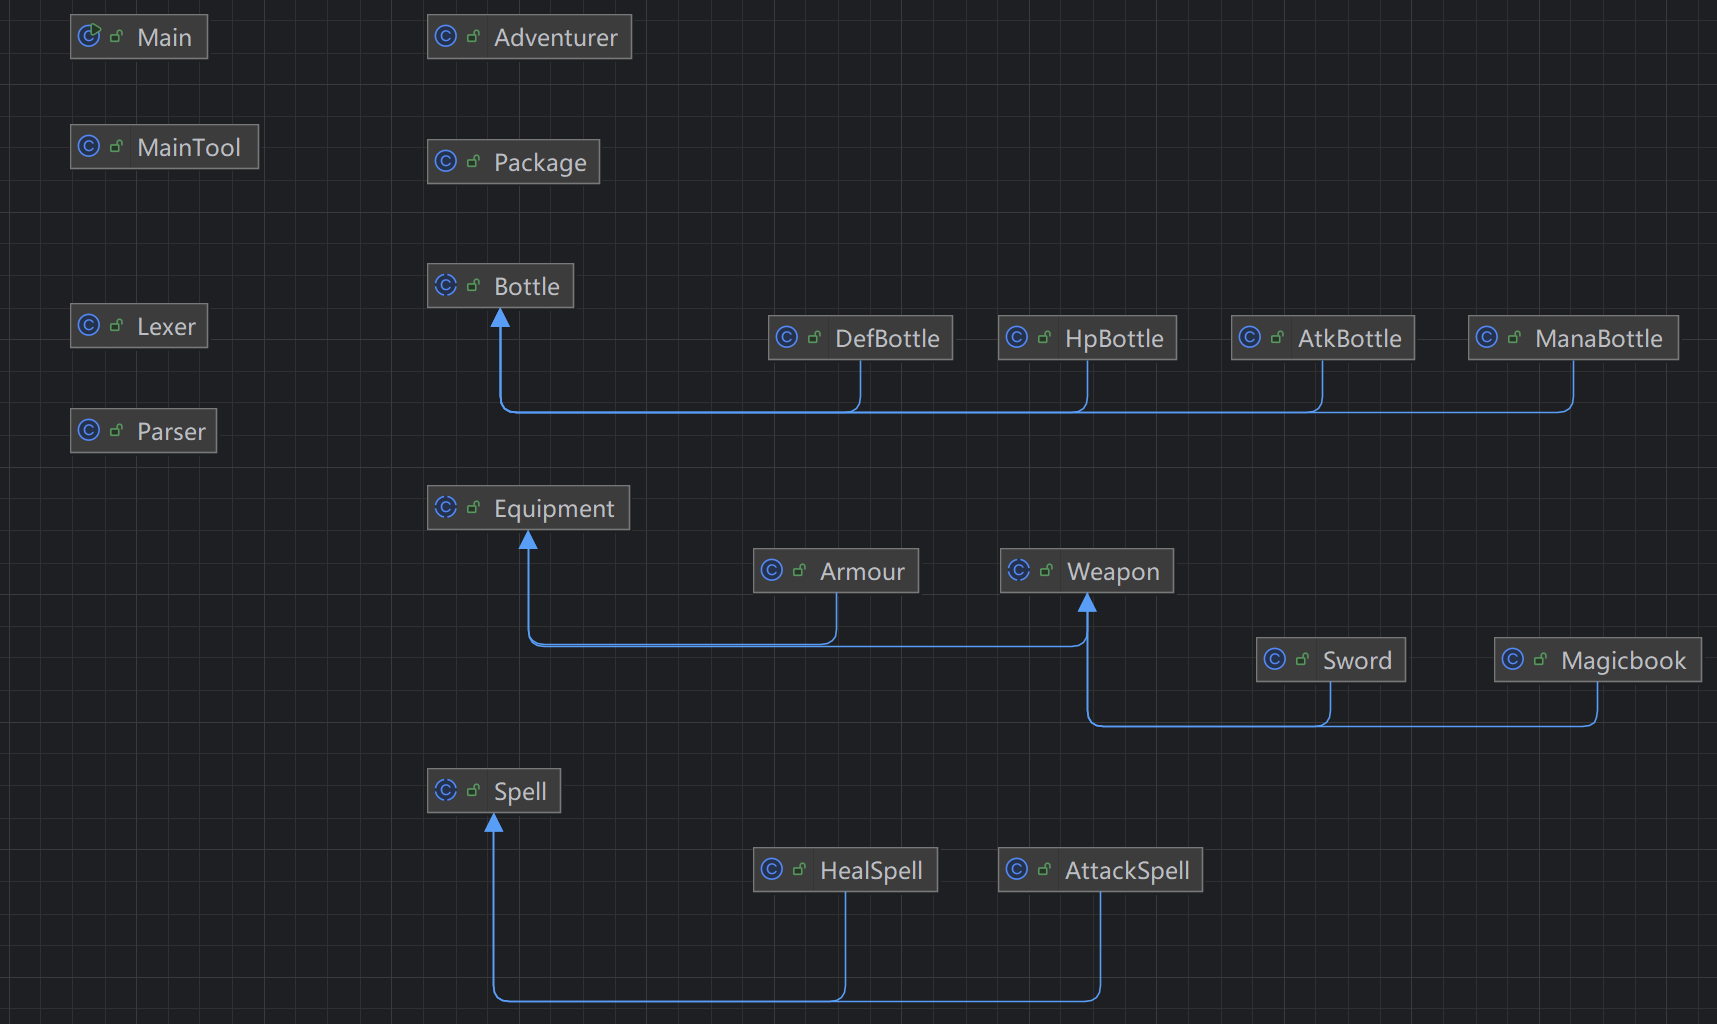Image resolution: width=1717 pixels, height=1024 pixels.
Task: Select the "Equipment" class name label
Action: 554,509
